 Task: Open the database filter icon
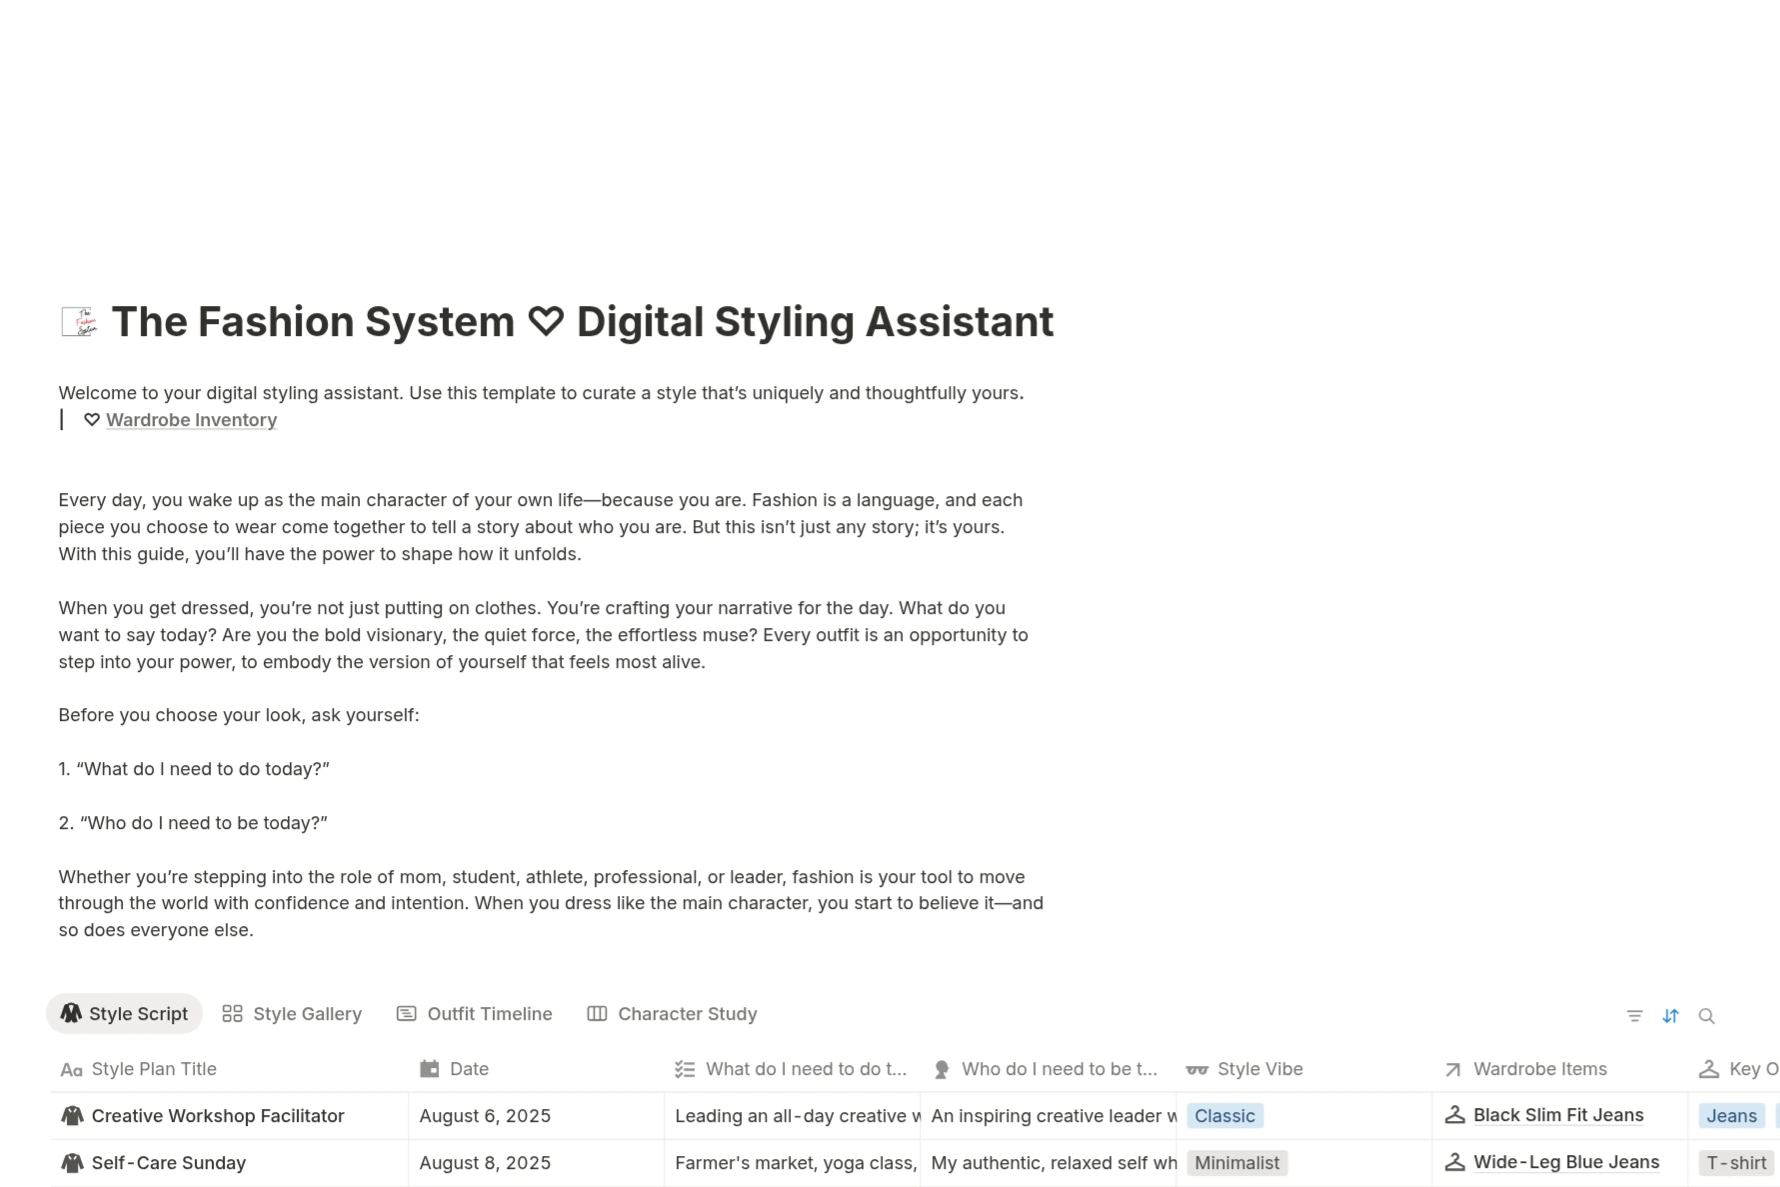(x=1634, y=1015)
